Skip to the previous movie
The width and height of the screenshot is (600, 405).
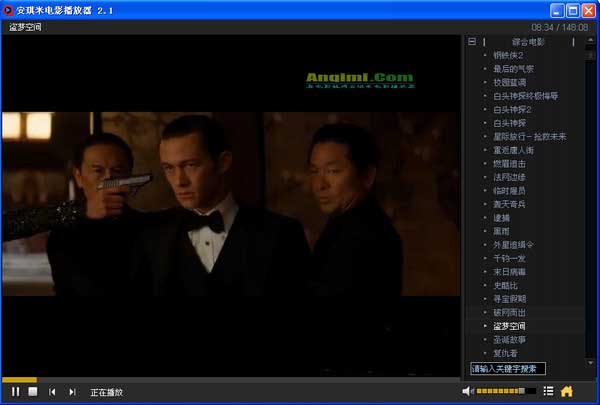point(53,391)
